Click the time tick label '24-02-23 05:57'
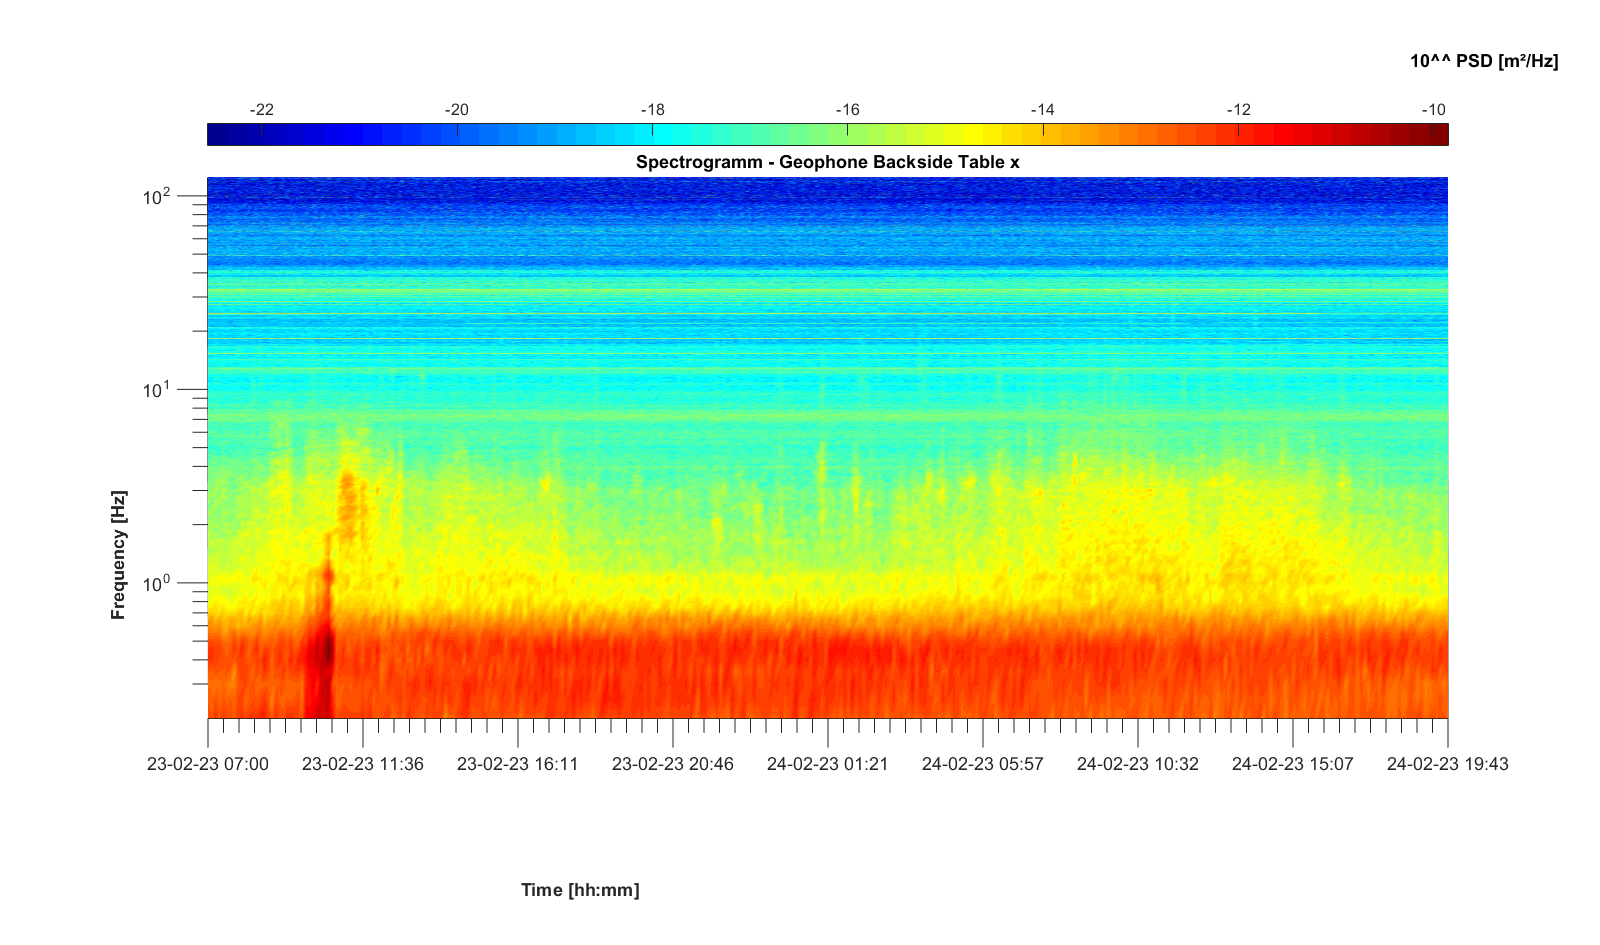Viewport: 1600px width, 945px height. (x=983, y=764)
